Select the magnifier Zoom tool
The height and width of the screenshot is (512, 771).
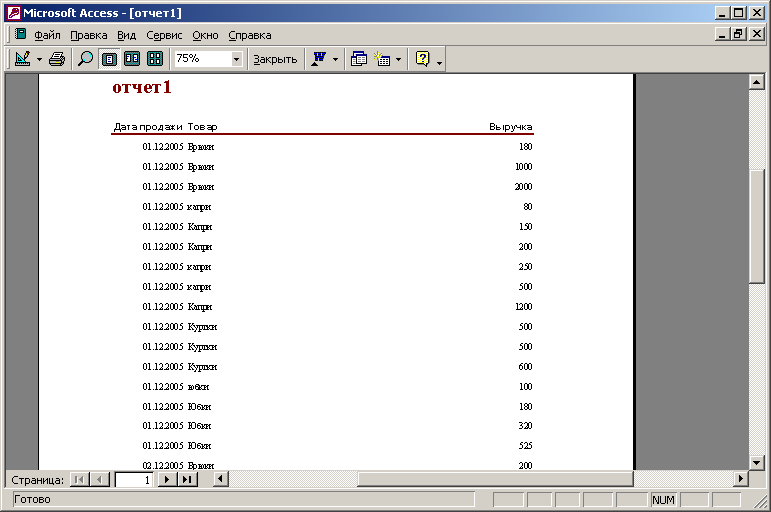click(86, 59)
